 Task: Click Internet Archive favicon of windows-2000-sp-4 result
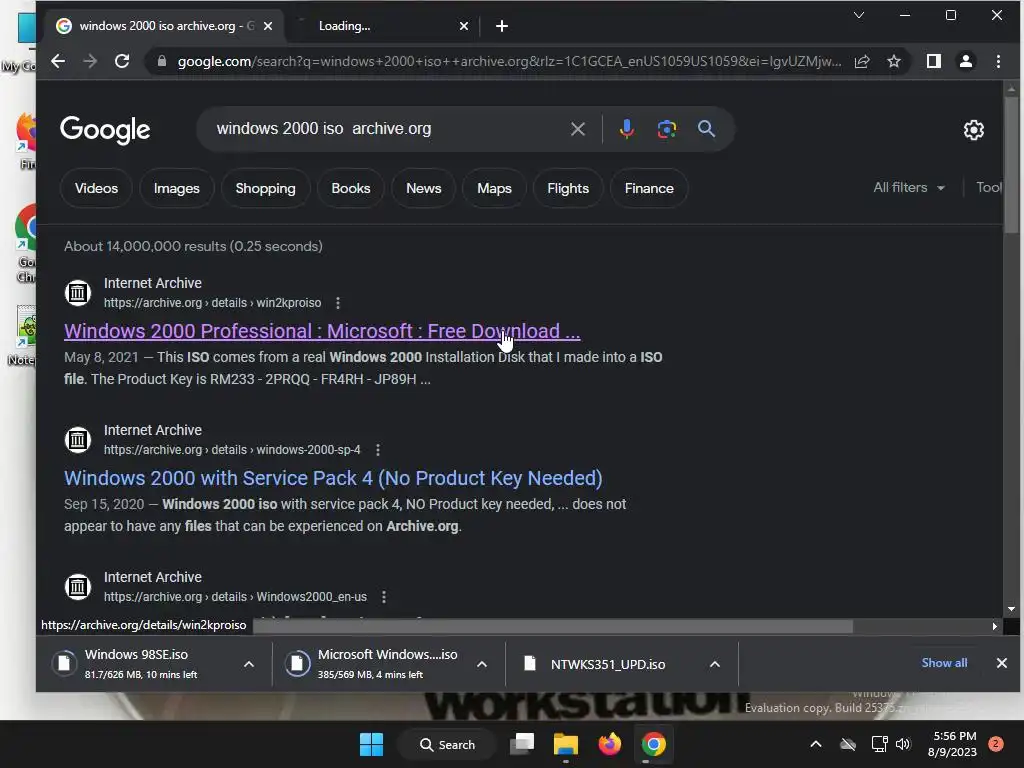78,440
